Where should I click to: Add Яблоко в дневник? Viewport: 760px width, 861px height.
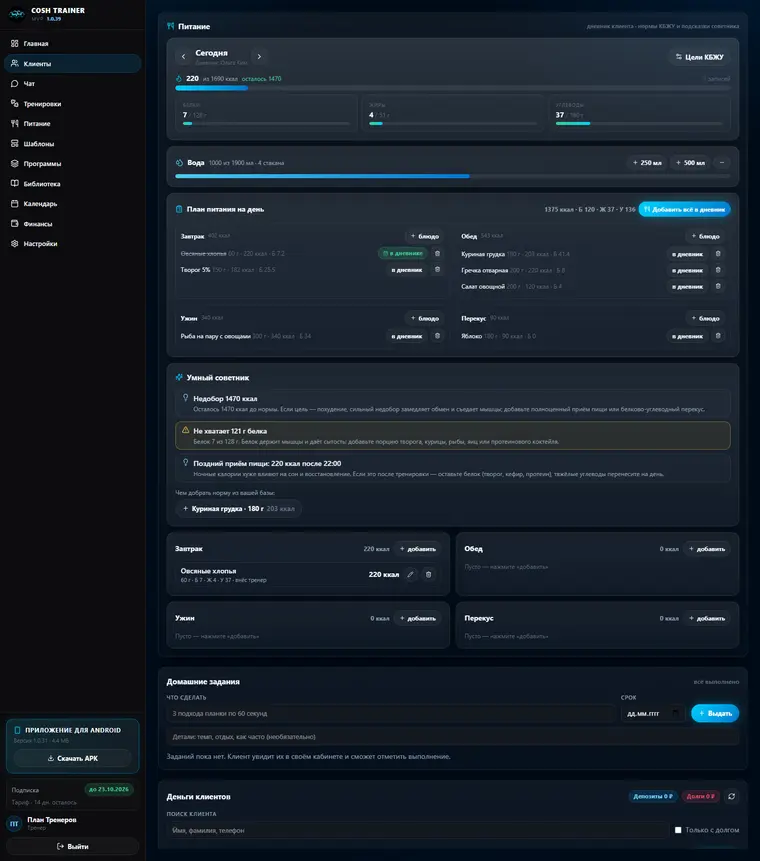coord(687,336)
